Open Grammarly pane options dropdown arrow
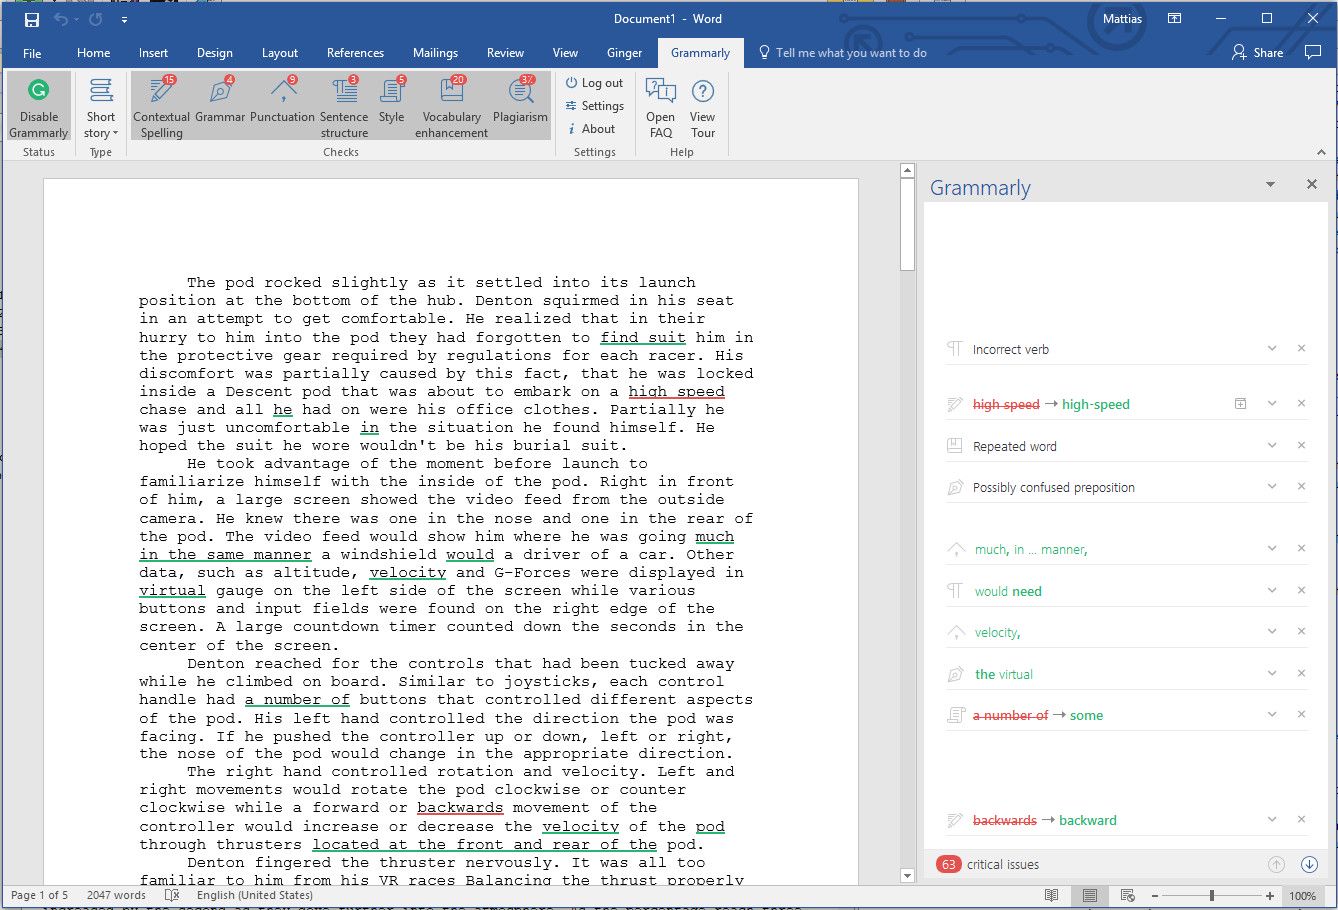 click(x=1270, y=185)
